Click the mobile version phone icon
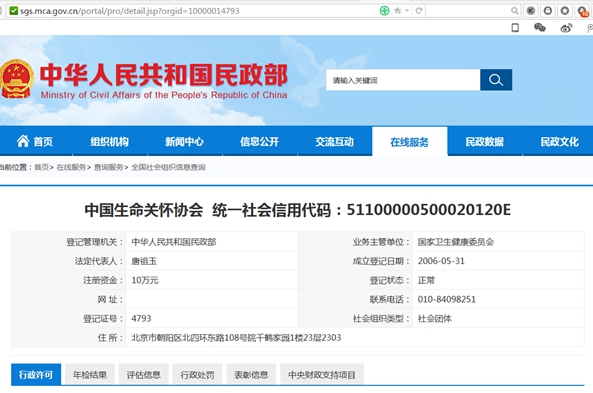593x393 pixels. point(515,27)
